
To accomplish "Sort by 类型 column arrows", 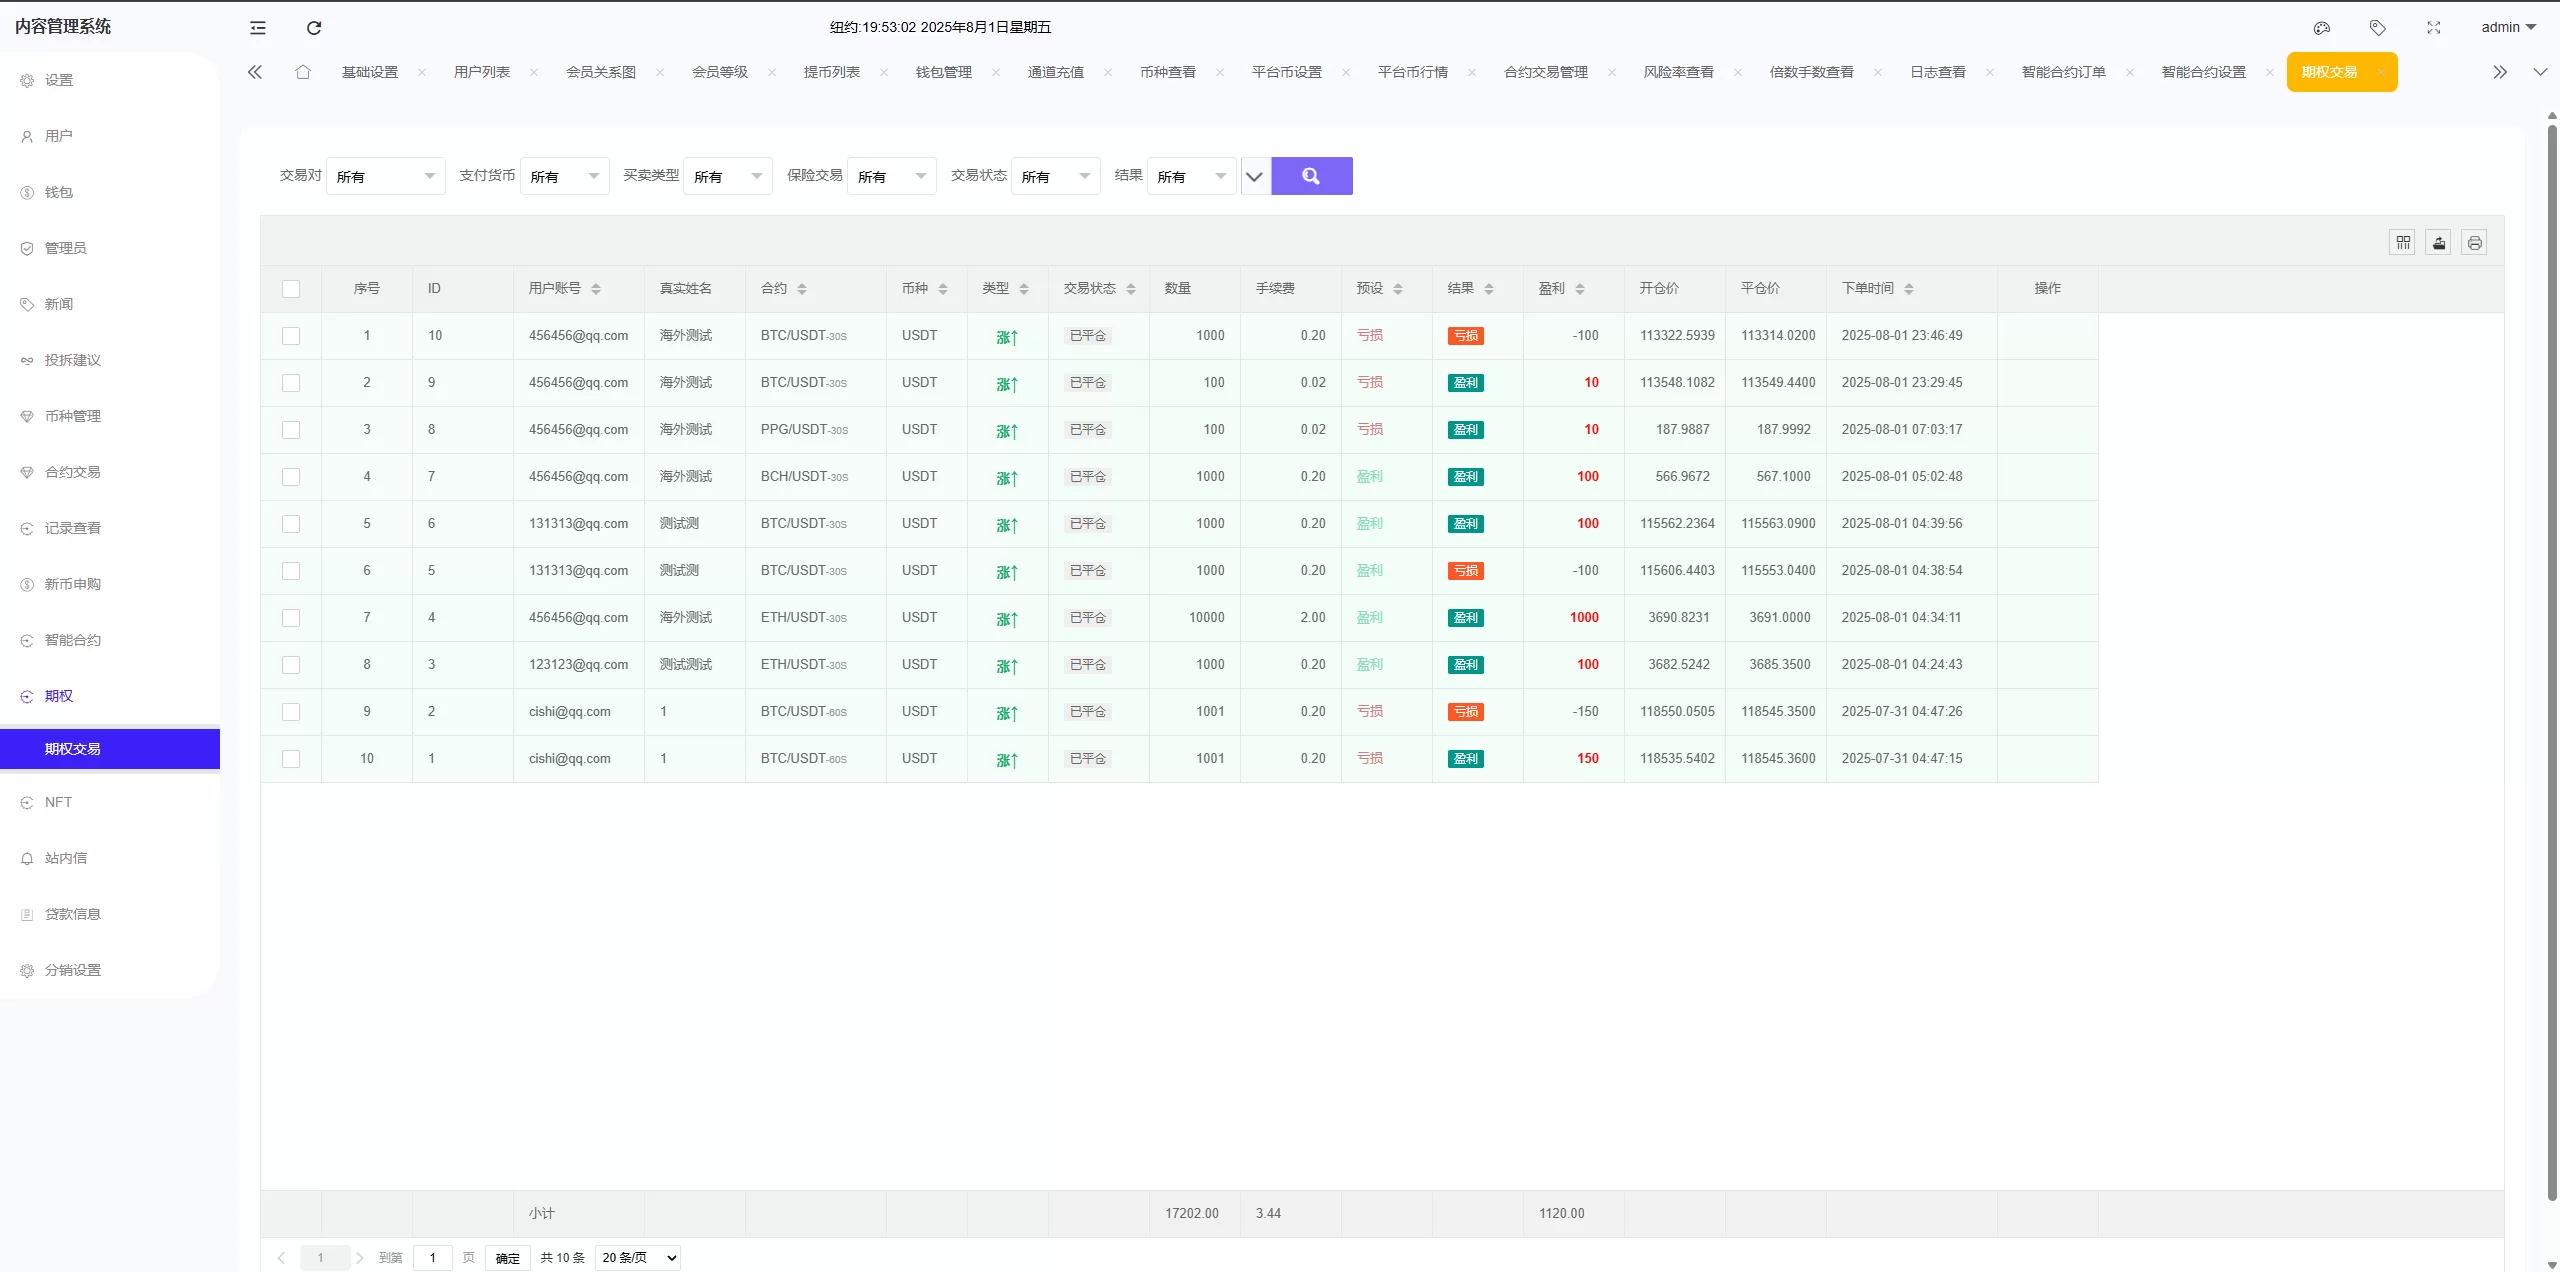I will 1024,289.
